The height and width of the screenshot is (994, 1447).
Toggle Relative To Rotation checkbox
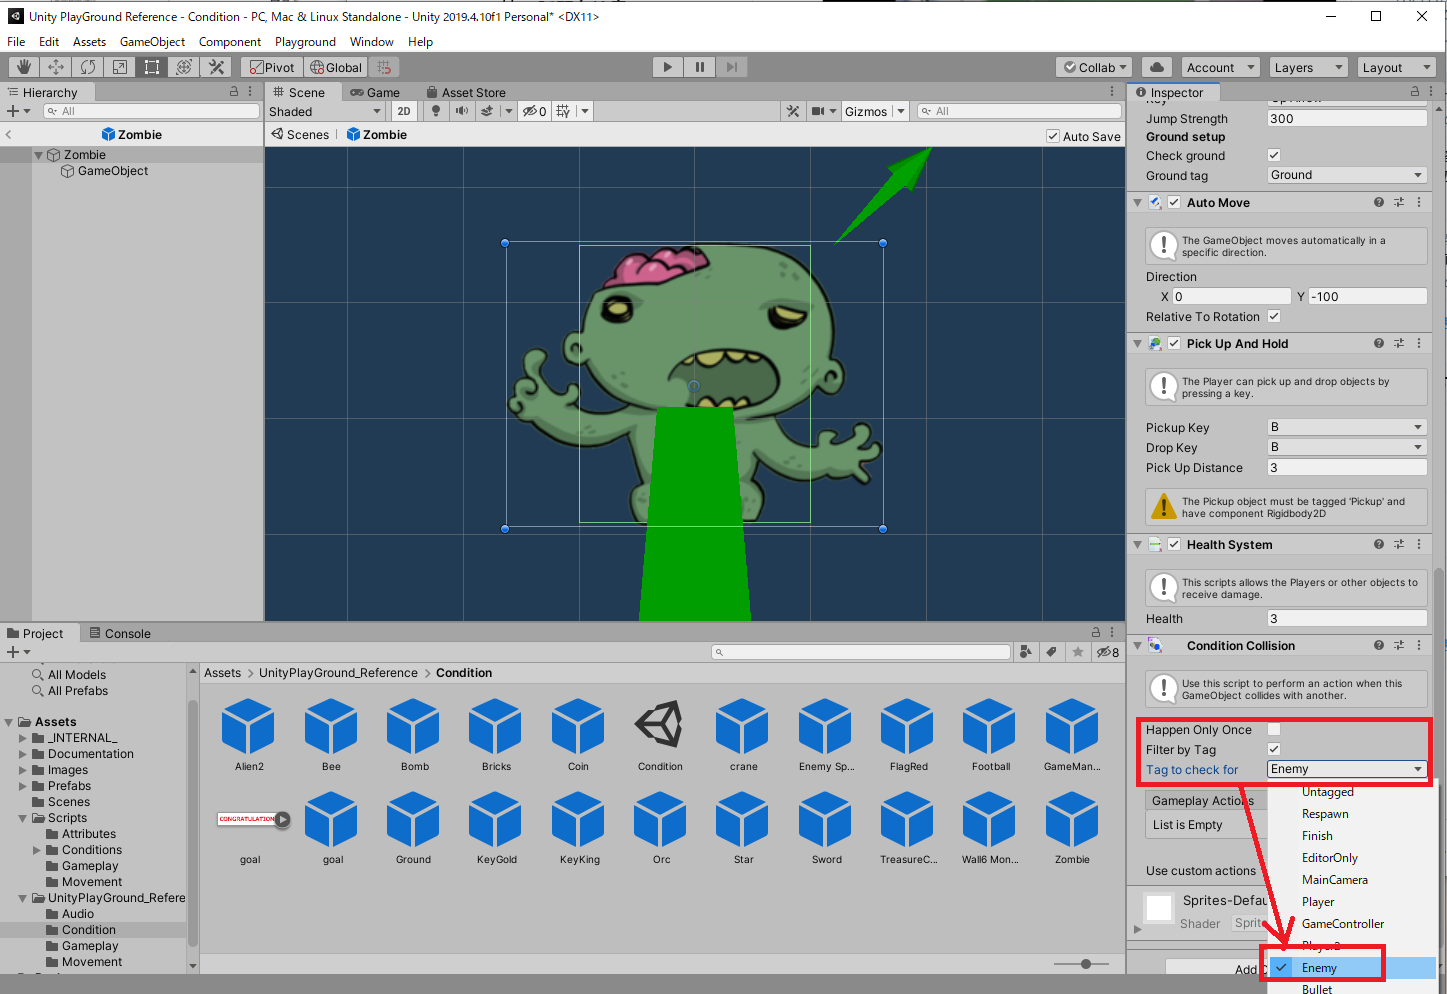[1274, 316]
